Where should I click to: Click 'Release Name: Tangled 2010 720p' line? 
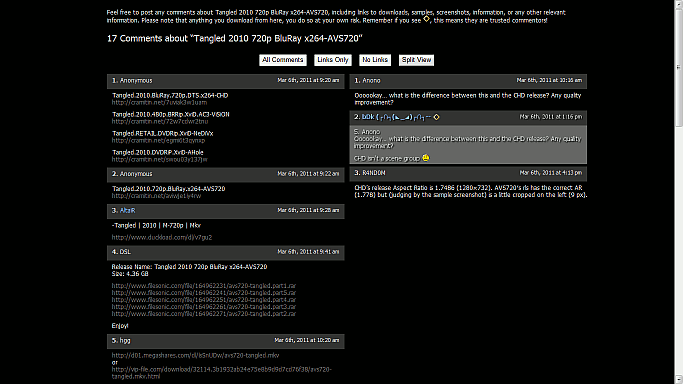point(189,267)
